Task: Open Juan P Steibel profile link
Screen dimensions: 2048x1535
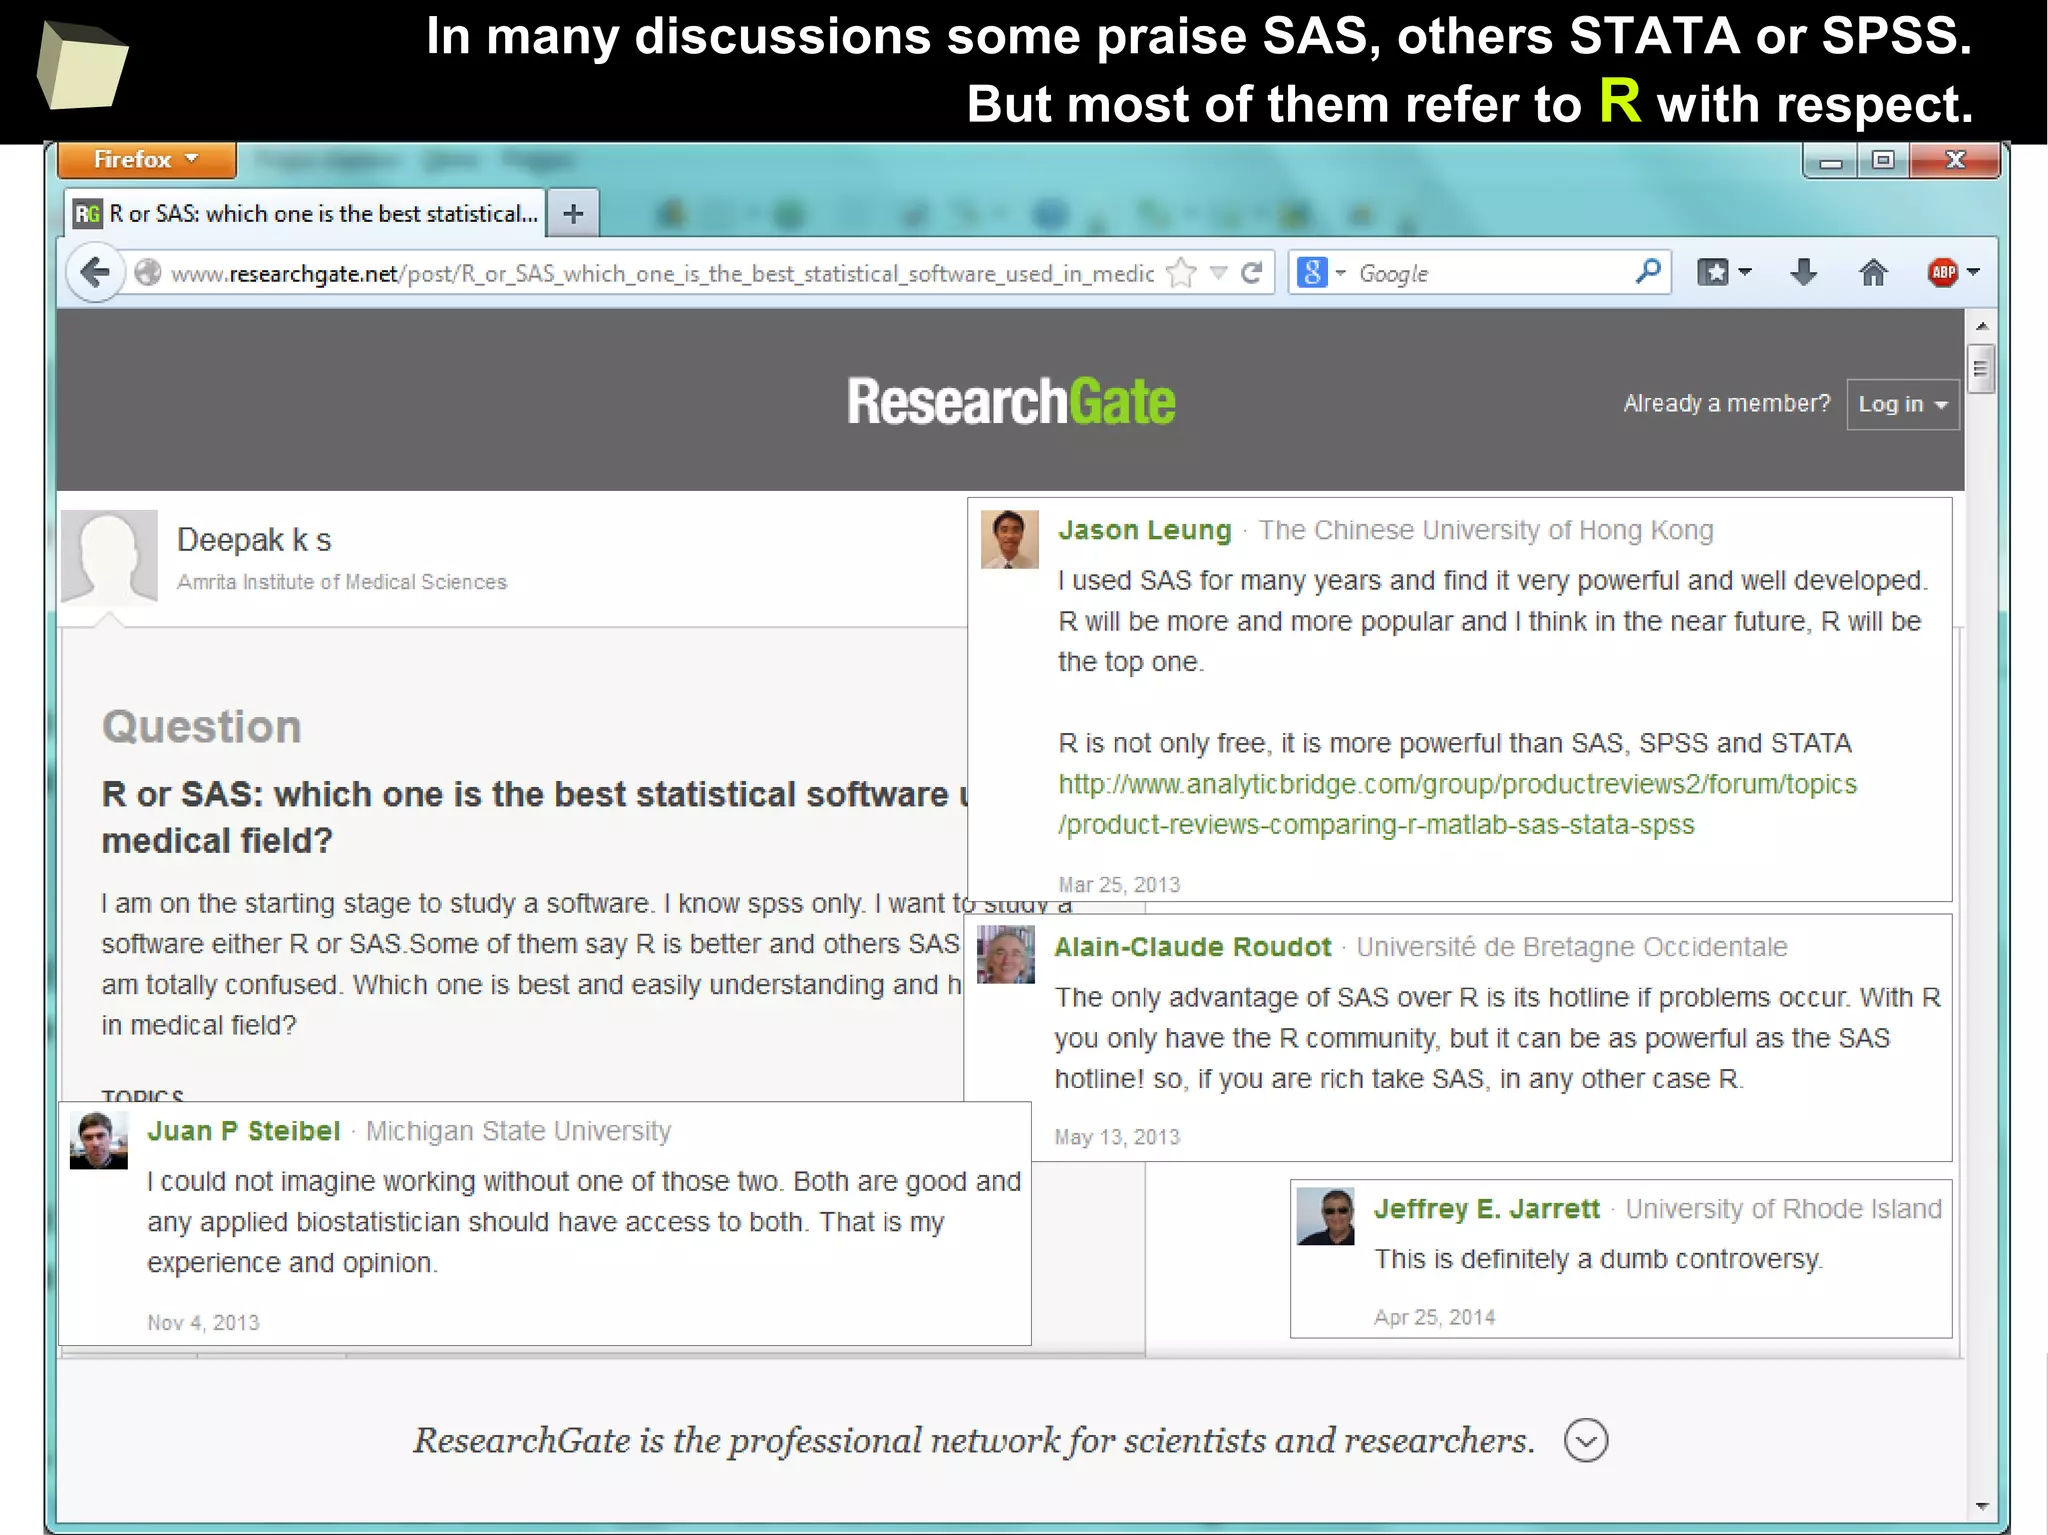Action: tap(244, 1131)
